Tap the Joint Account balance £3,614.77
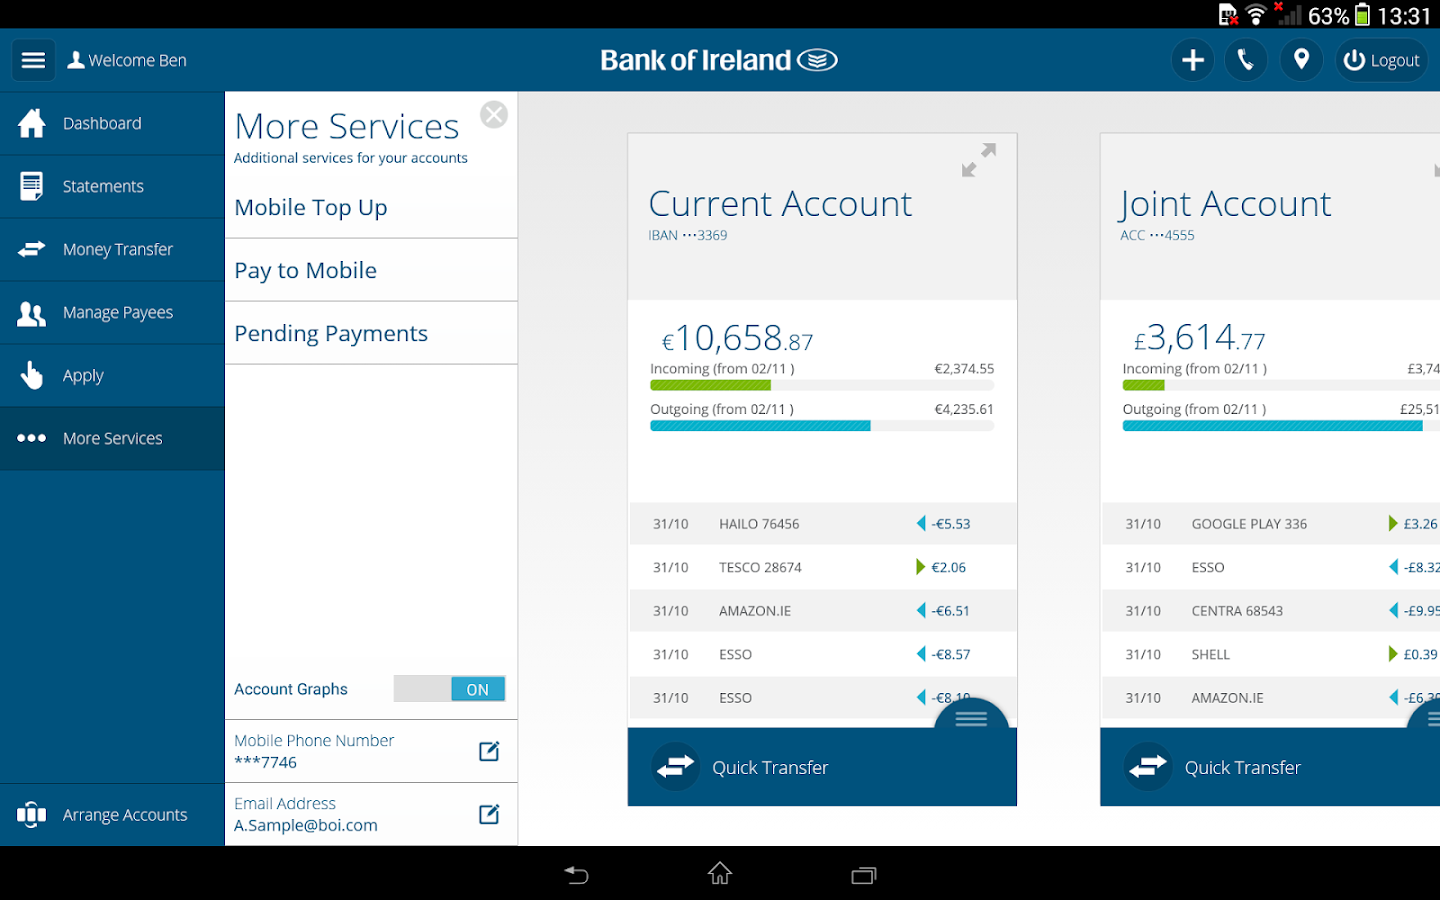Image resolution: width=1440 pixels, height=900 pixels. [x=1199, y=338]
